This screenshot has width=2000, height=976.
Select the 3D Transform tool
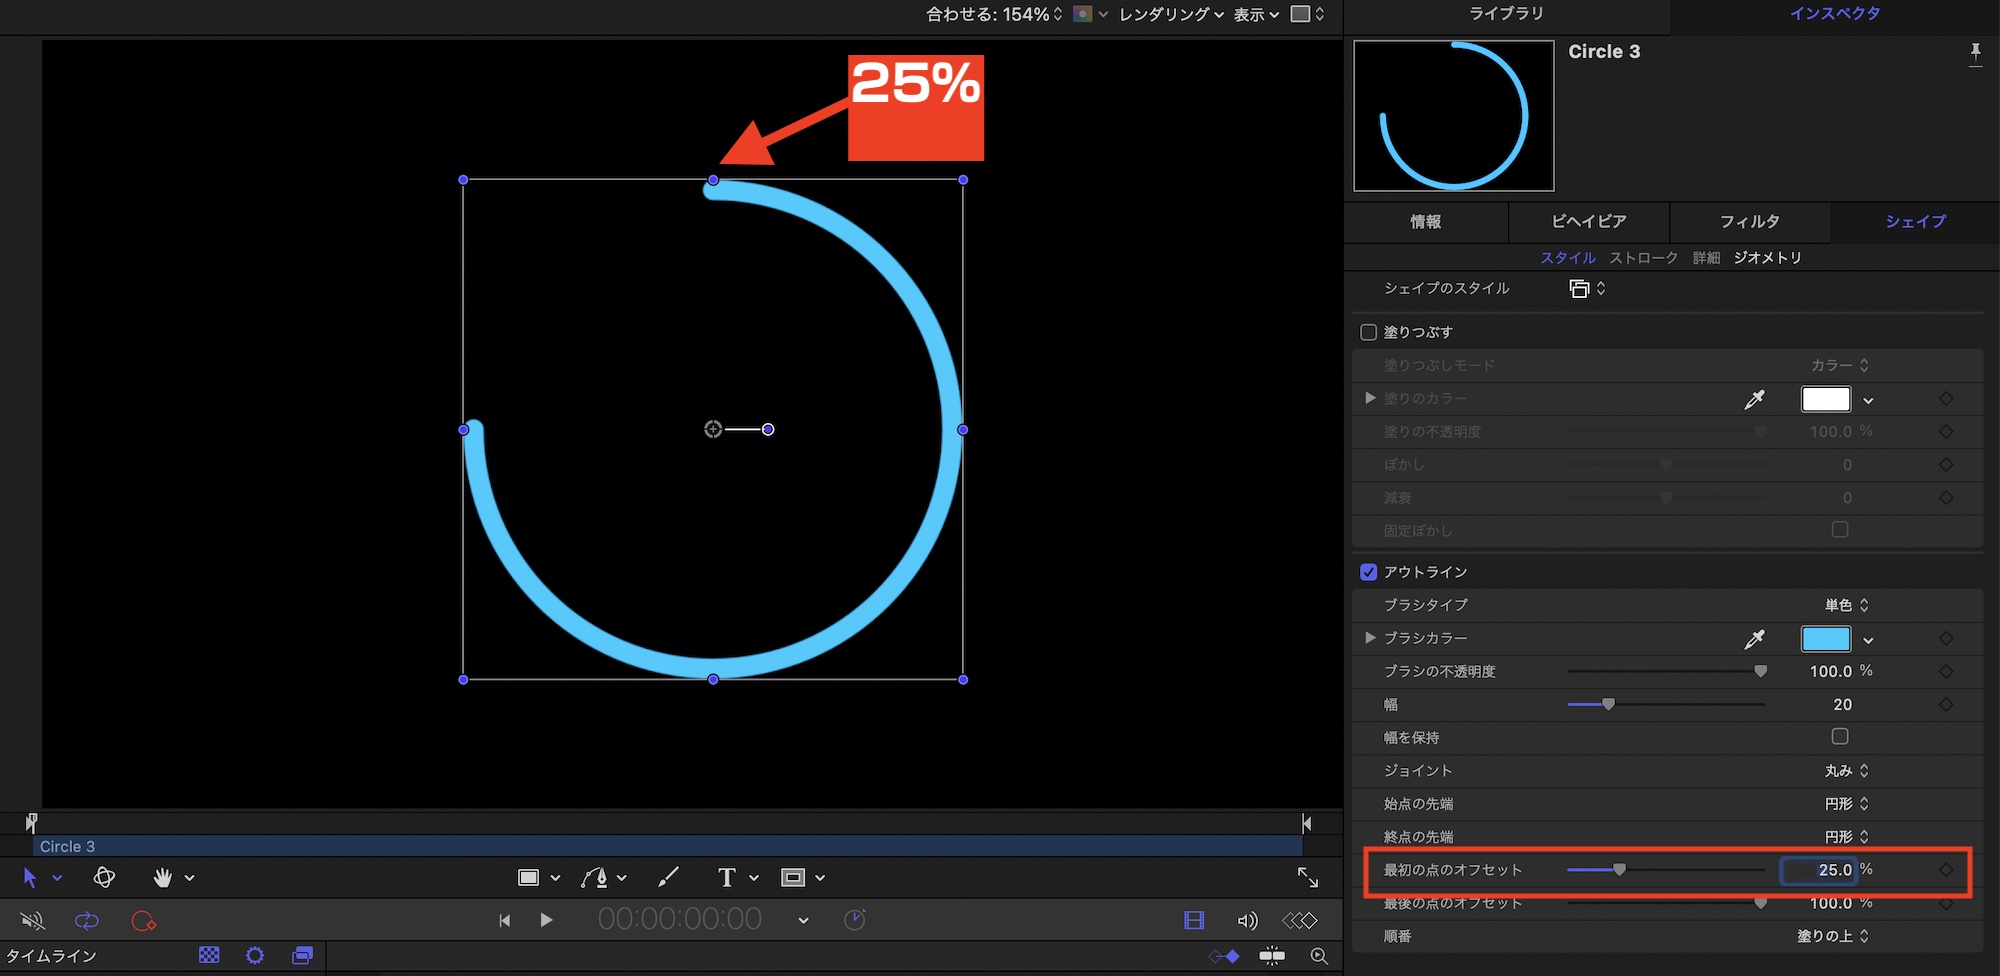tap(104, 878)
